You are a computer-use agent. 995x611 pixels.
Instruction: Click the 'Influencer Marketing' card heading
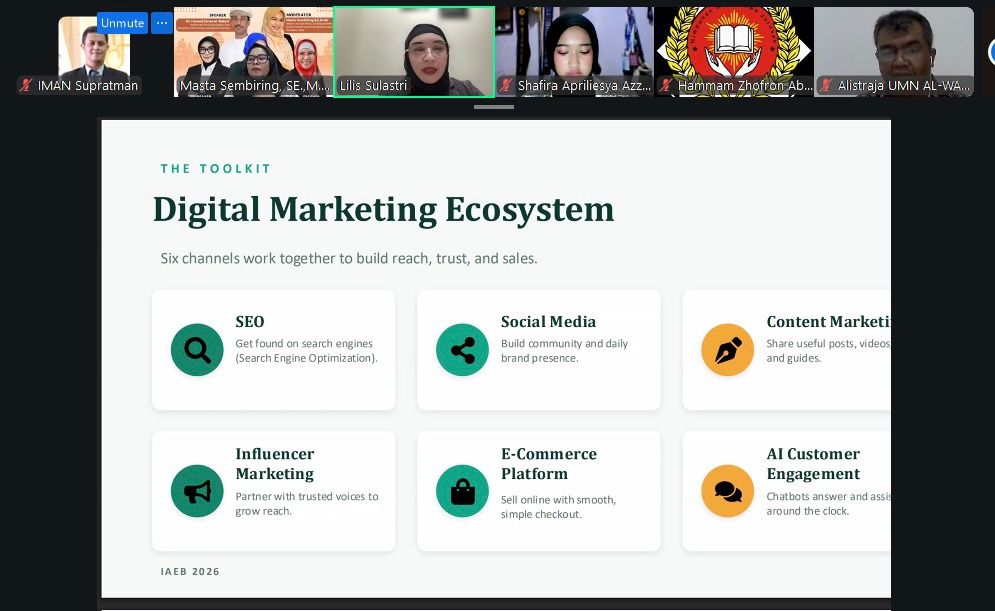[275, 464]
